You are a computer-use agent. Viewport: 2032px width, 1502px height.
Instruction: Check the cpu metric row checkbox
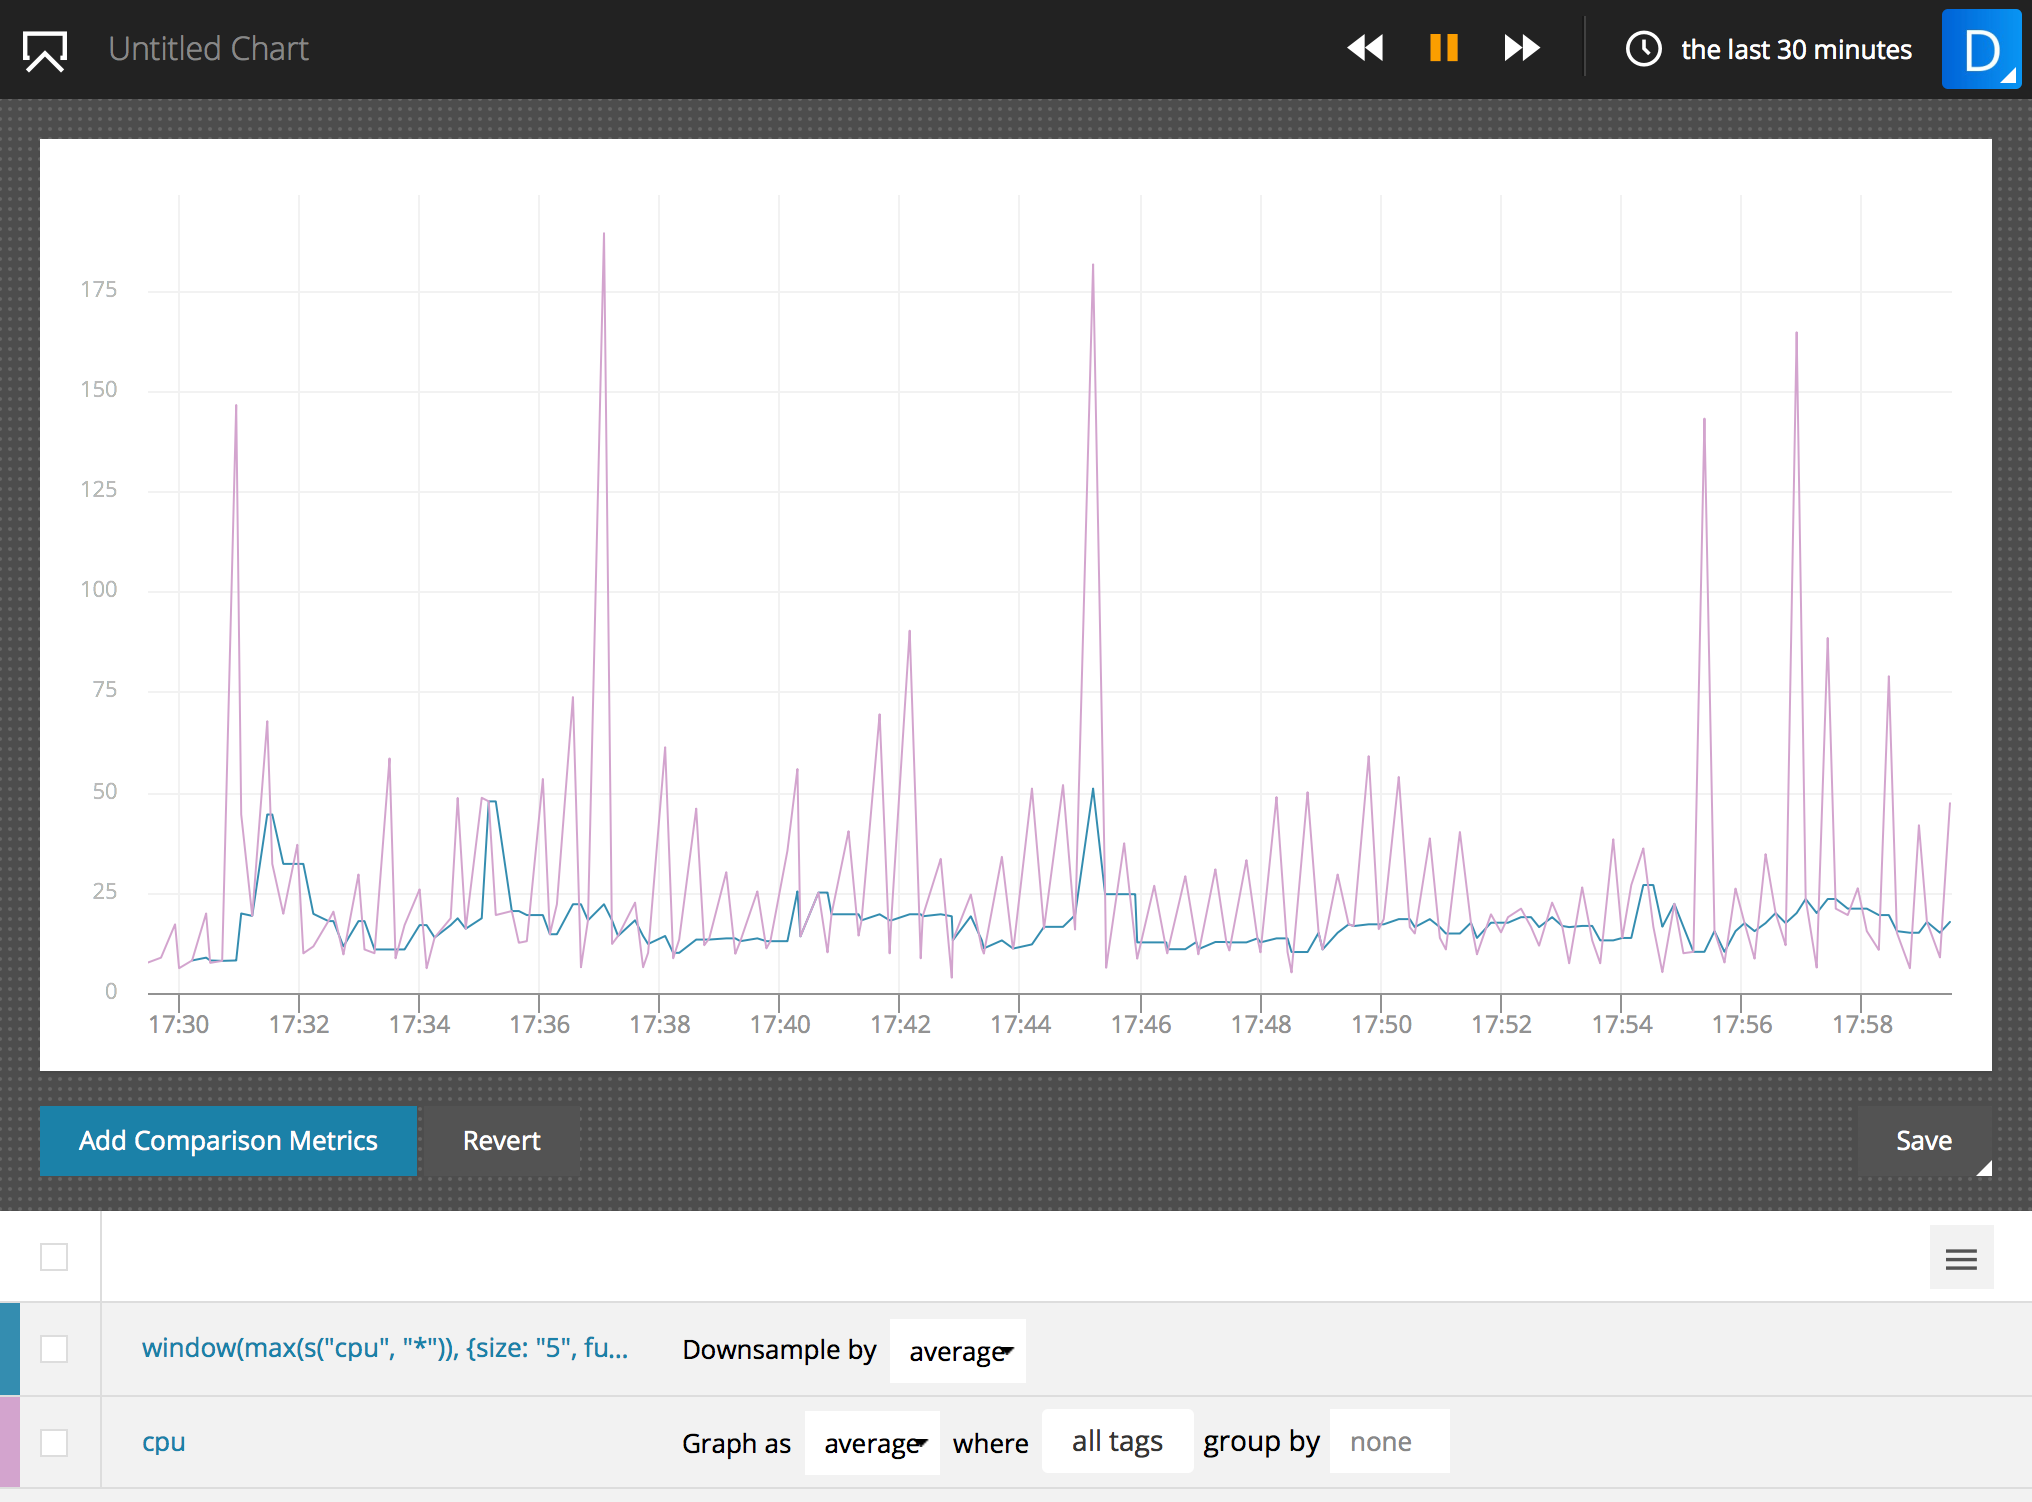pyautogui.click(x=54, y=1443)
